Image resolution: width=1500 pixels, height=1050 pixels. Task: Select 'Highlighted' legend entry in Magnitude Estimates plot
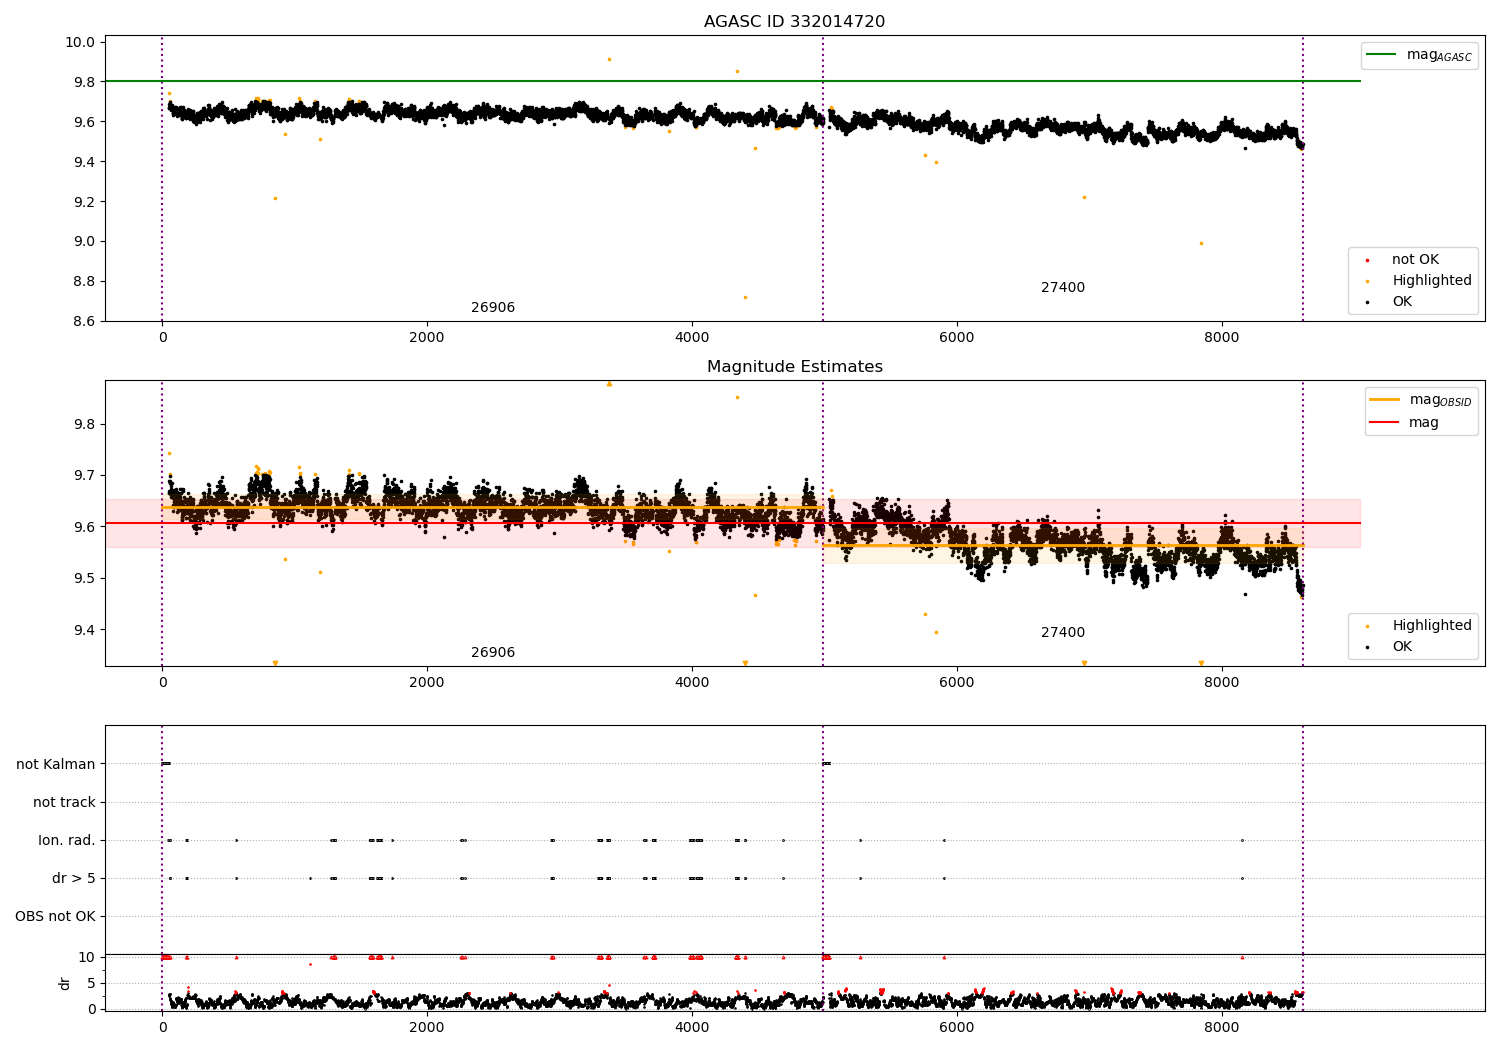tap(1432, 626)
